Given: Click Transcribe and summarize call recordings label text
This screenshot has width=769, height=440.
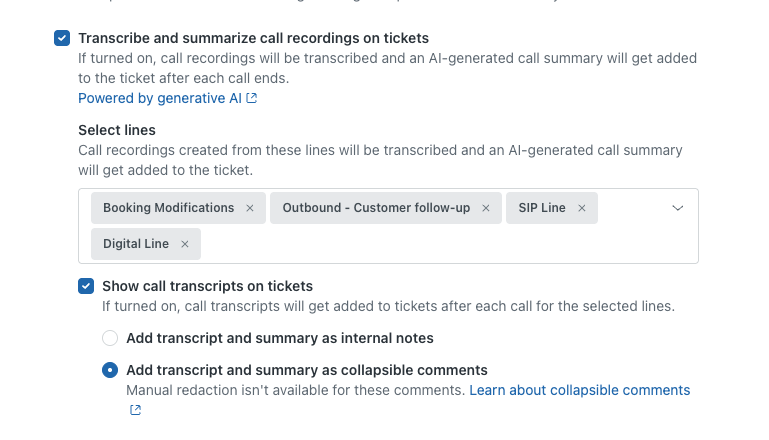Looking at the screenshot, I should (x=254, y=38).
